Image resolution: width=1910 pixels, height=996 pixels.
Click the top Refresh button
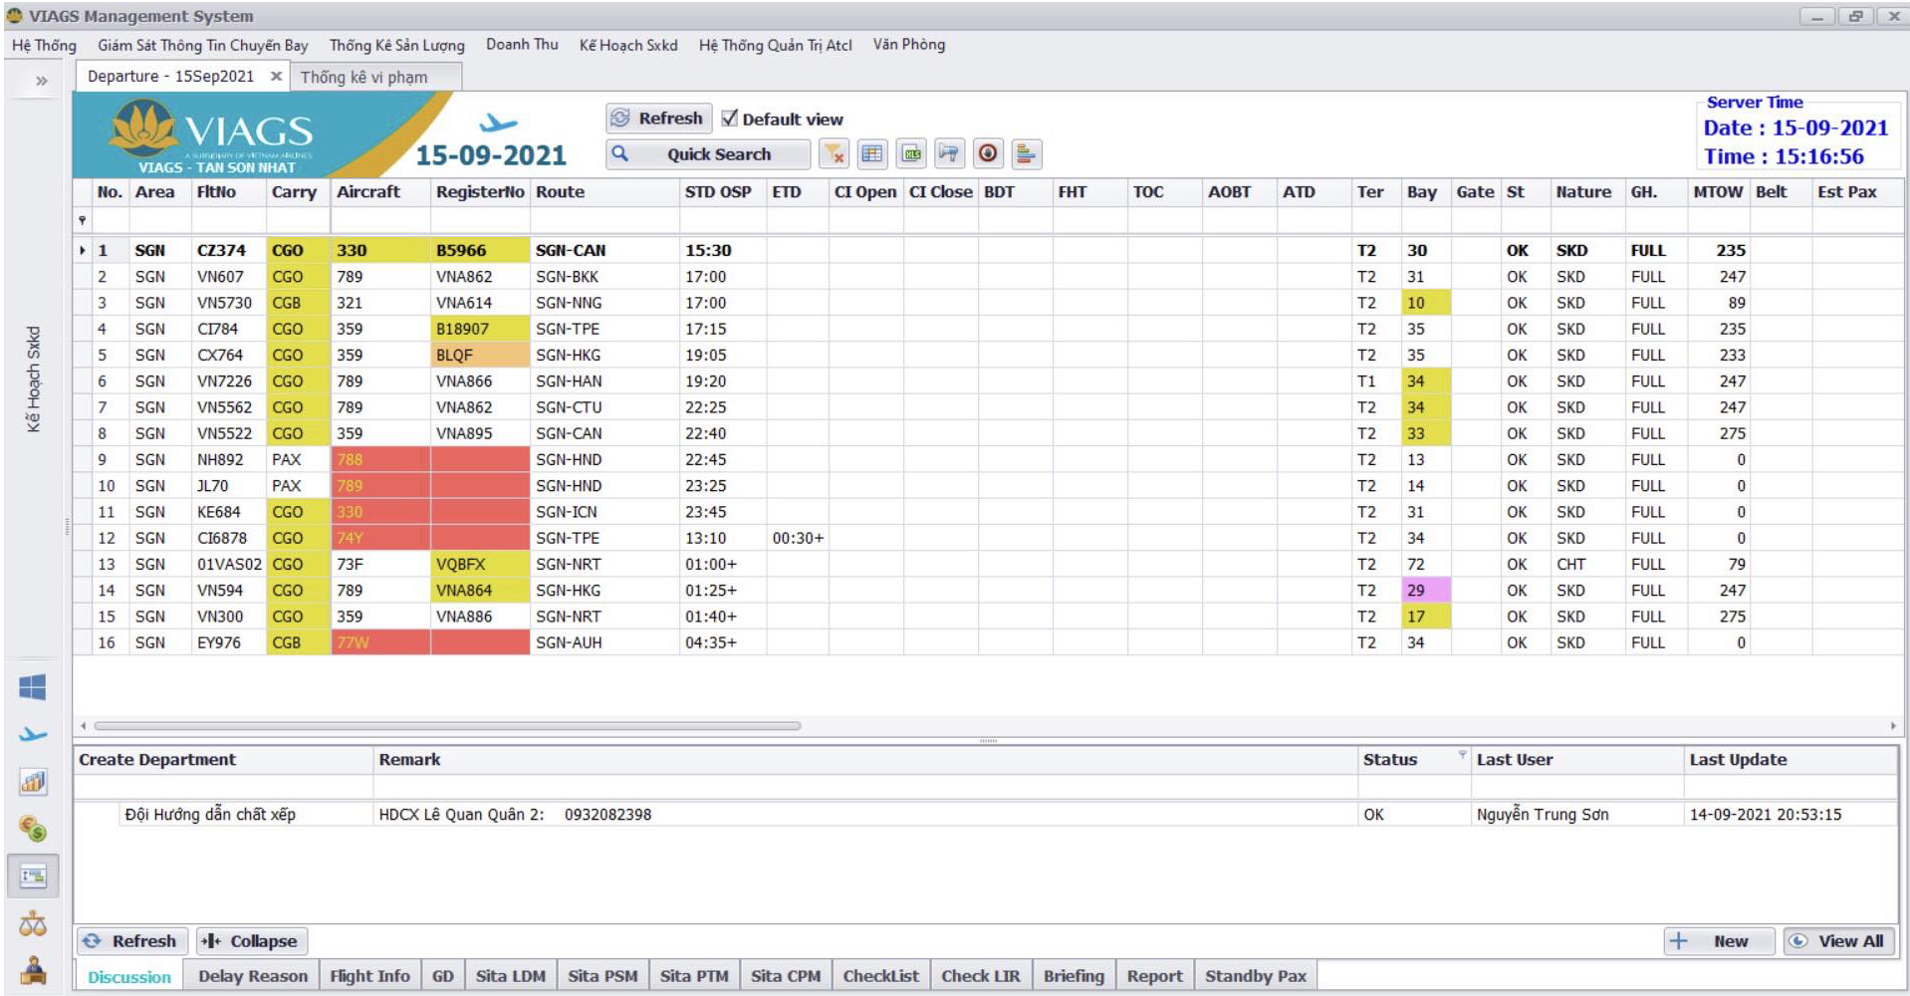point(659,118)
